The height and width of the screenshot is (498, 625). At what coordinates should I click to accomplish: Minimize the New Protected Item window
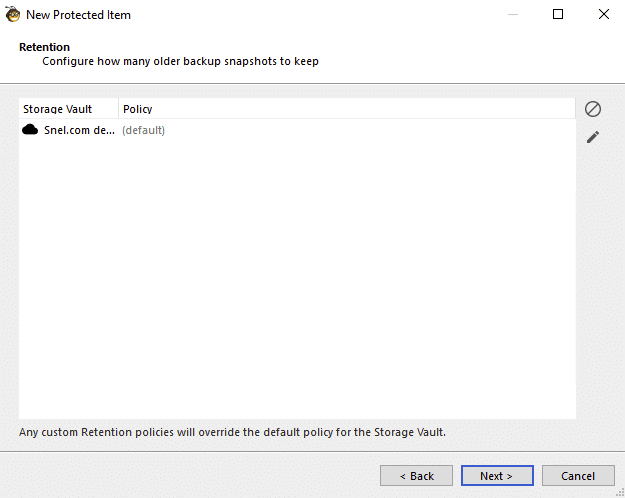[513, 14]
